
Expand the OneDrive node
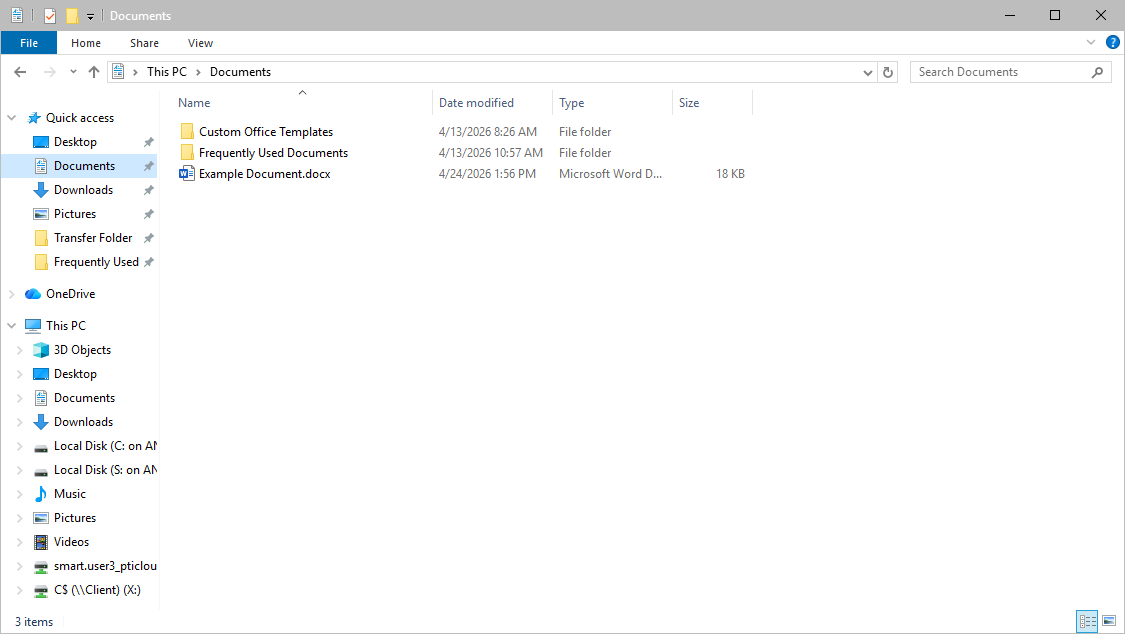pos(11,294)
